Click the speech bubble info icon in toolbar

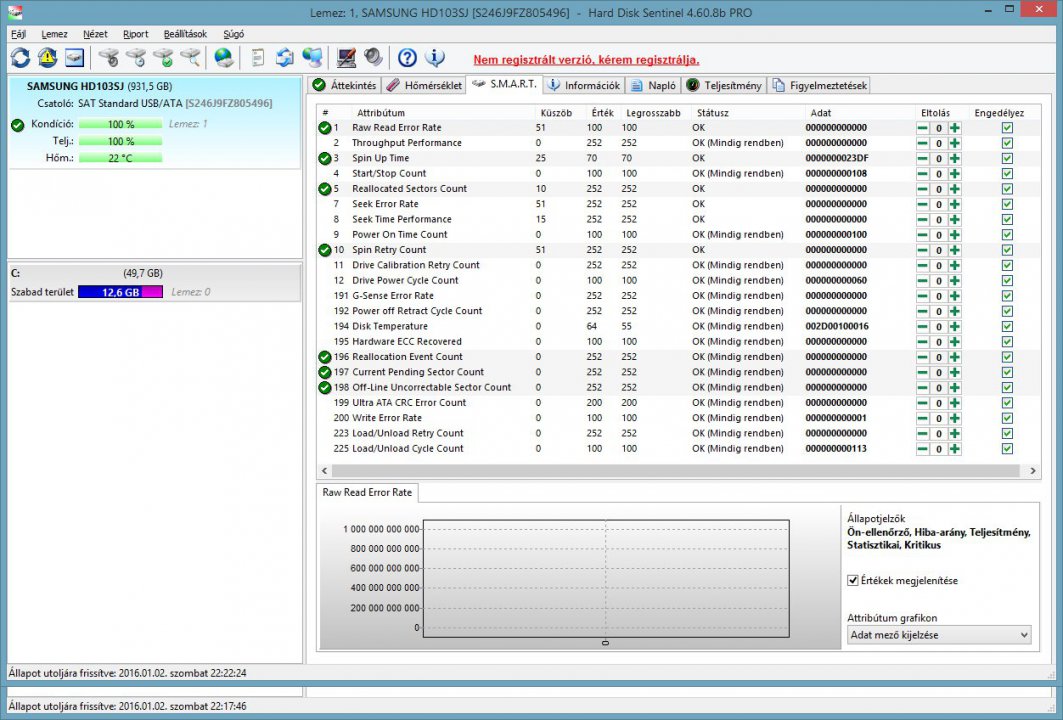[x=434, y=58]
